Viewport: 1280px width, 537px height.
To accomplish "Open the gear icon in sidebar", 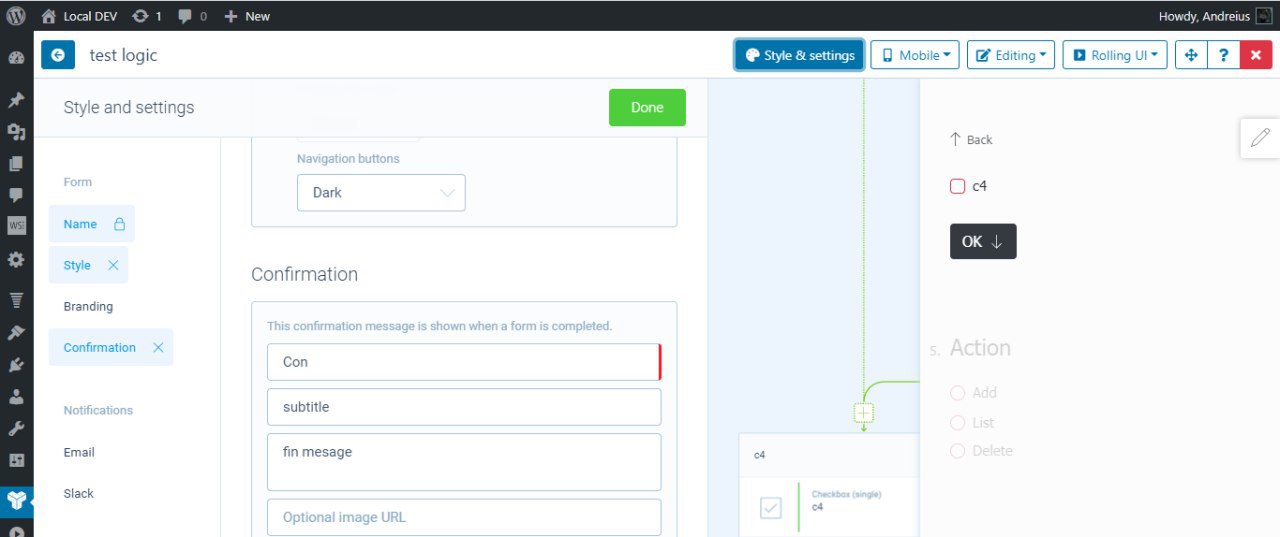I will 16,259.
